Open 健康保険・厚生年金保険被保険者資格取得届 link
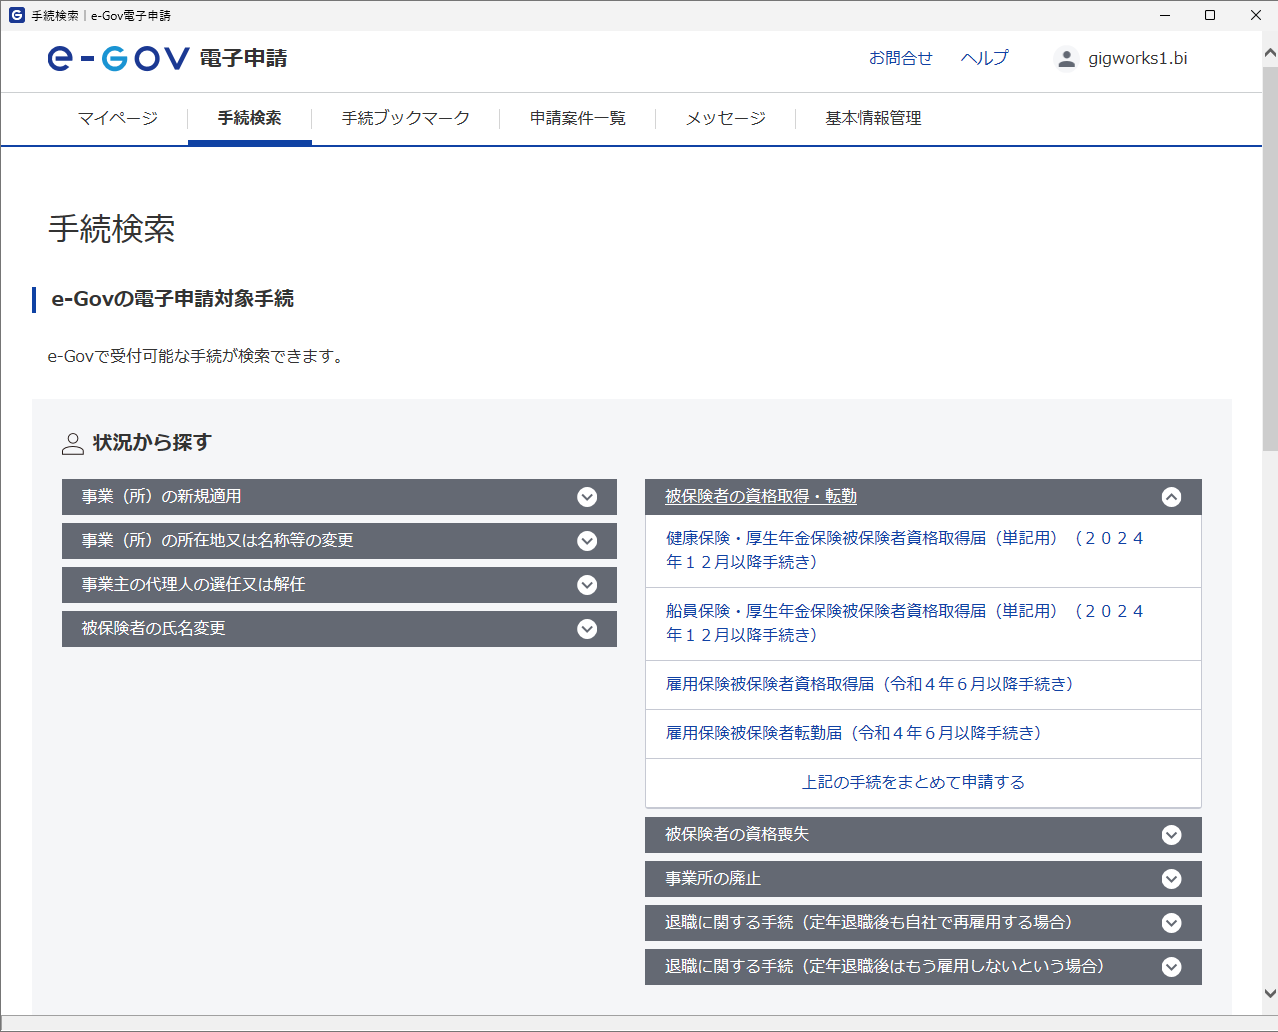Screen dimensions: 1278x1032 905,550
